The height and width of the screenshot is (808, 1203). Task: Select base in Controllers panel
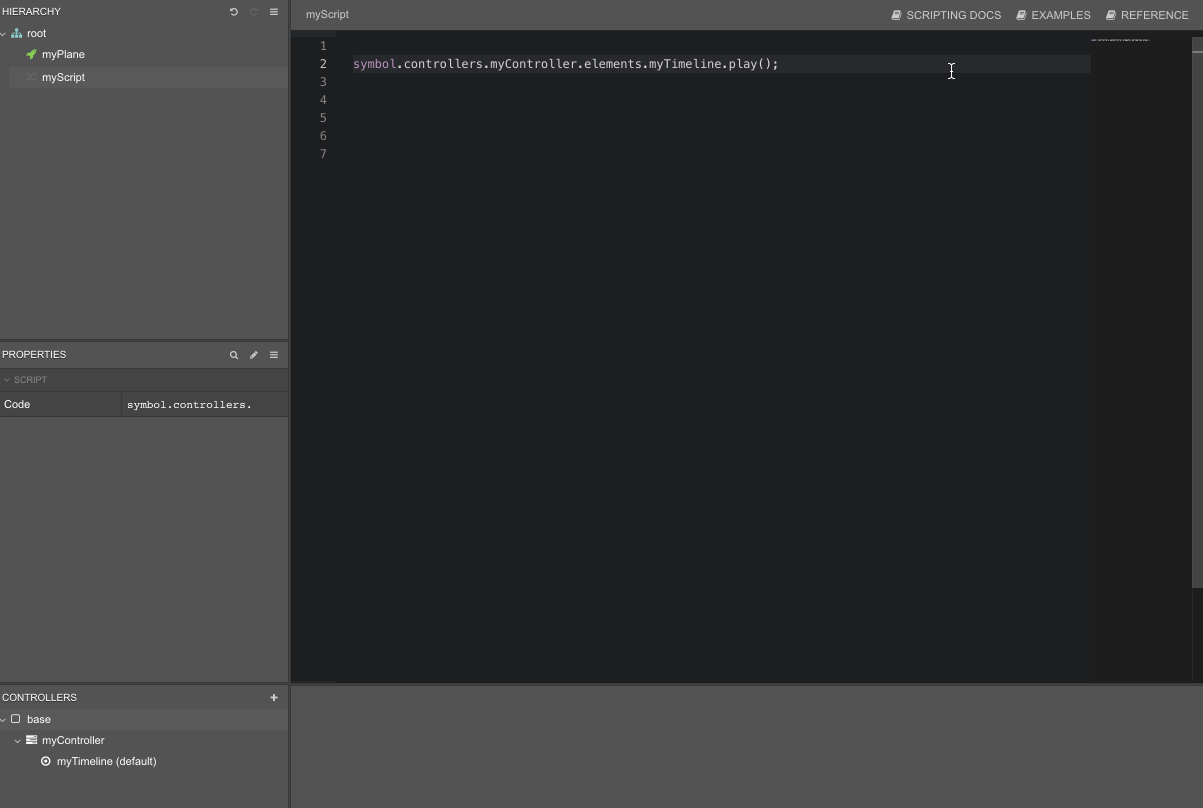click(39, 719)
